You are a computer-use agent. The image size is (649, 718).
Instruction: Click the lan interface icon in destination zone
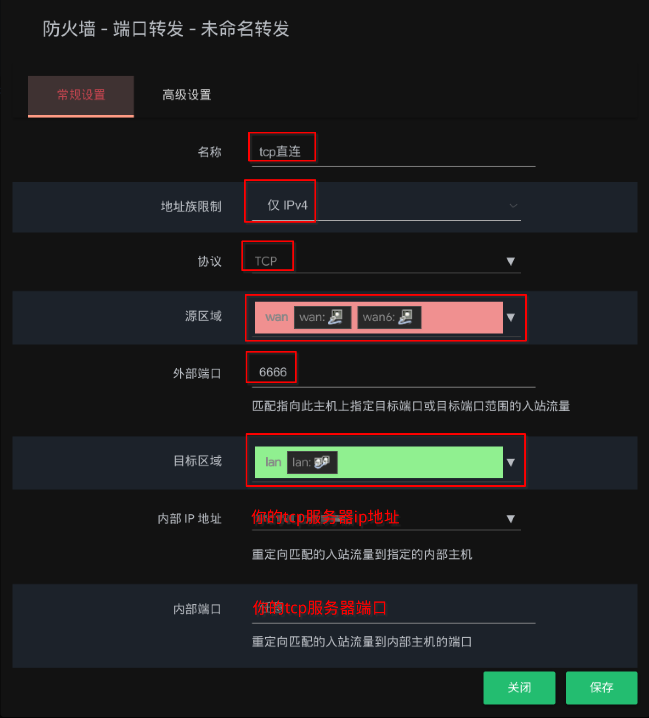click(x=322, y=462)
